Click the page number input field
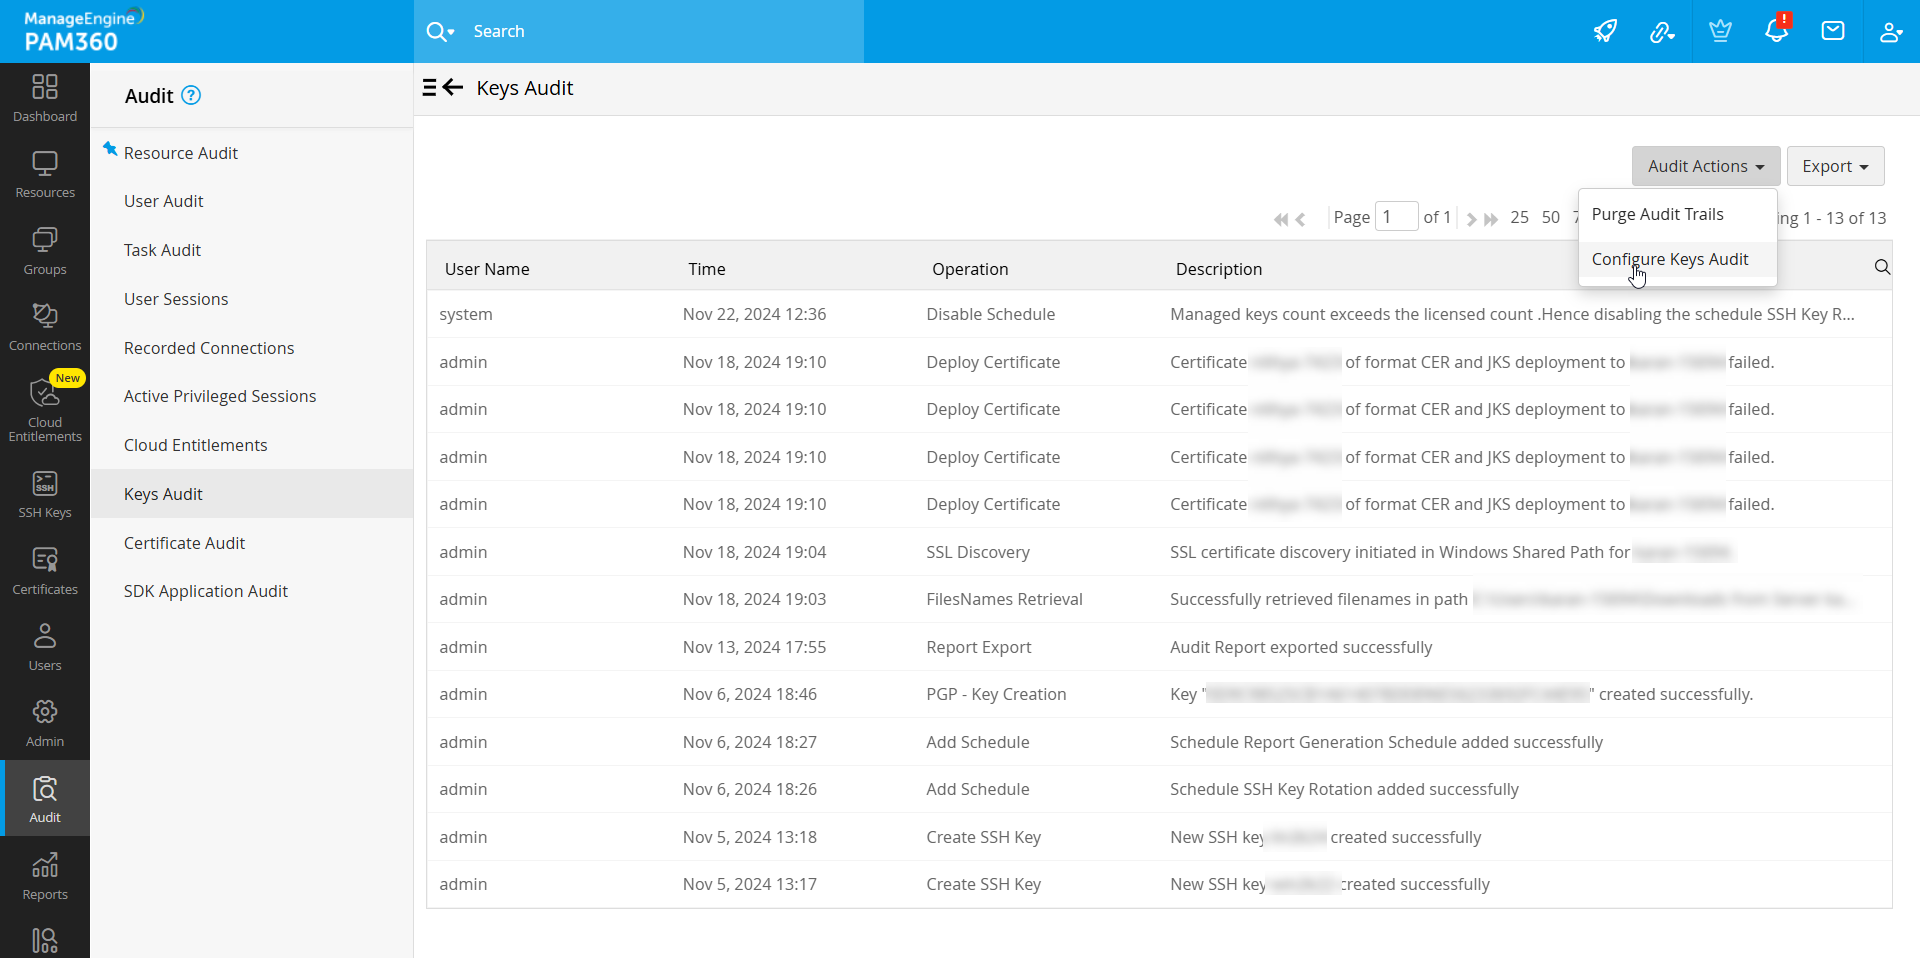Image resolution: width=1920 pixels, height=958 pixels. pos(1395,217)
